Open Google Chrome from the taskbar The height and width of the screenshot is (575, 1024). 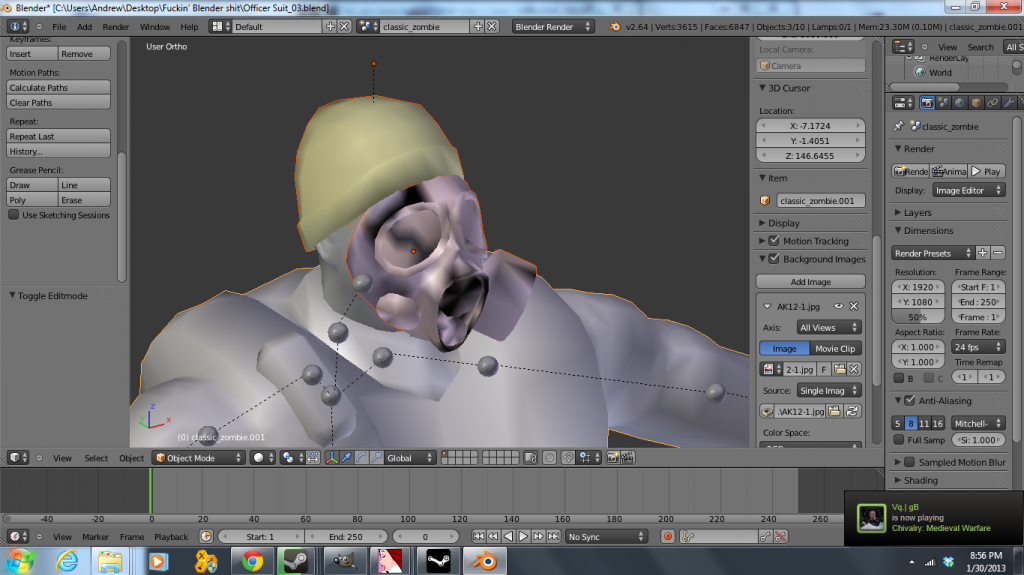coord(253,561)
